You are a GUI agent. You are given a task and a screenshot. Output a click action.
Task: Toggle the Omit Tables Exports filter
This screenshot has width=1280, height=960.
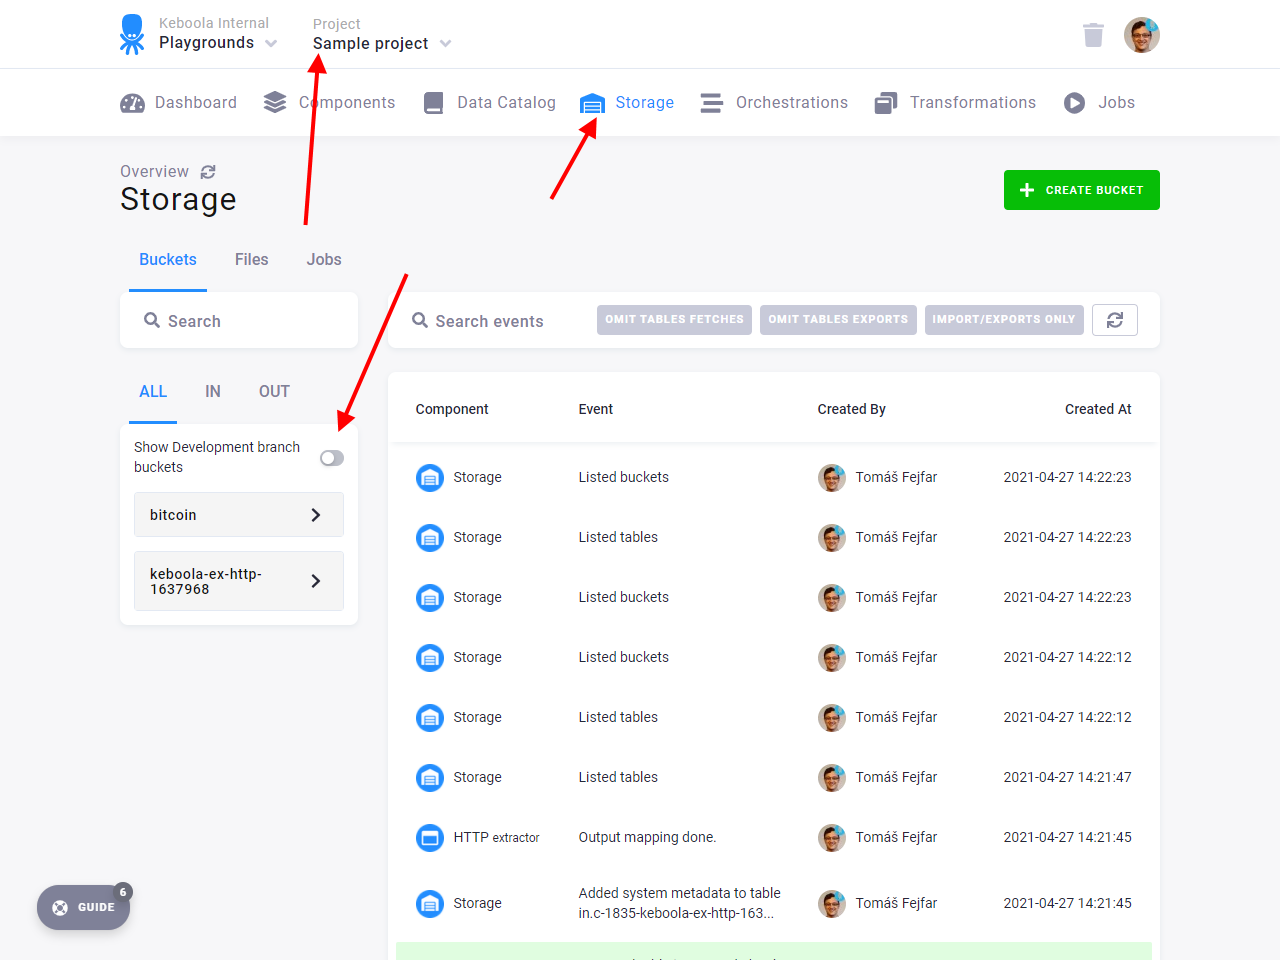(838, 320)
